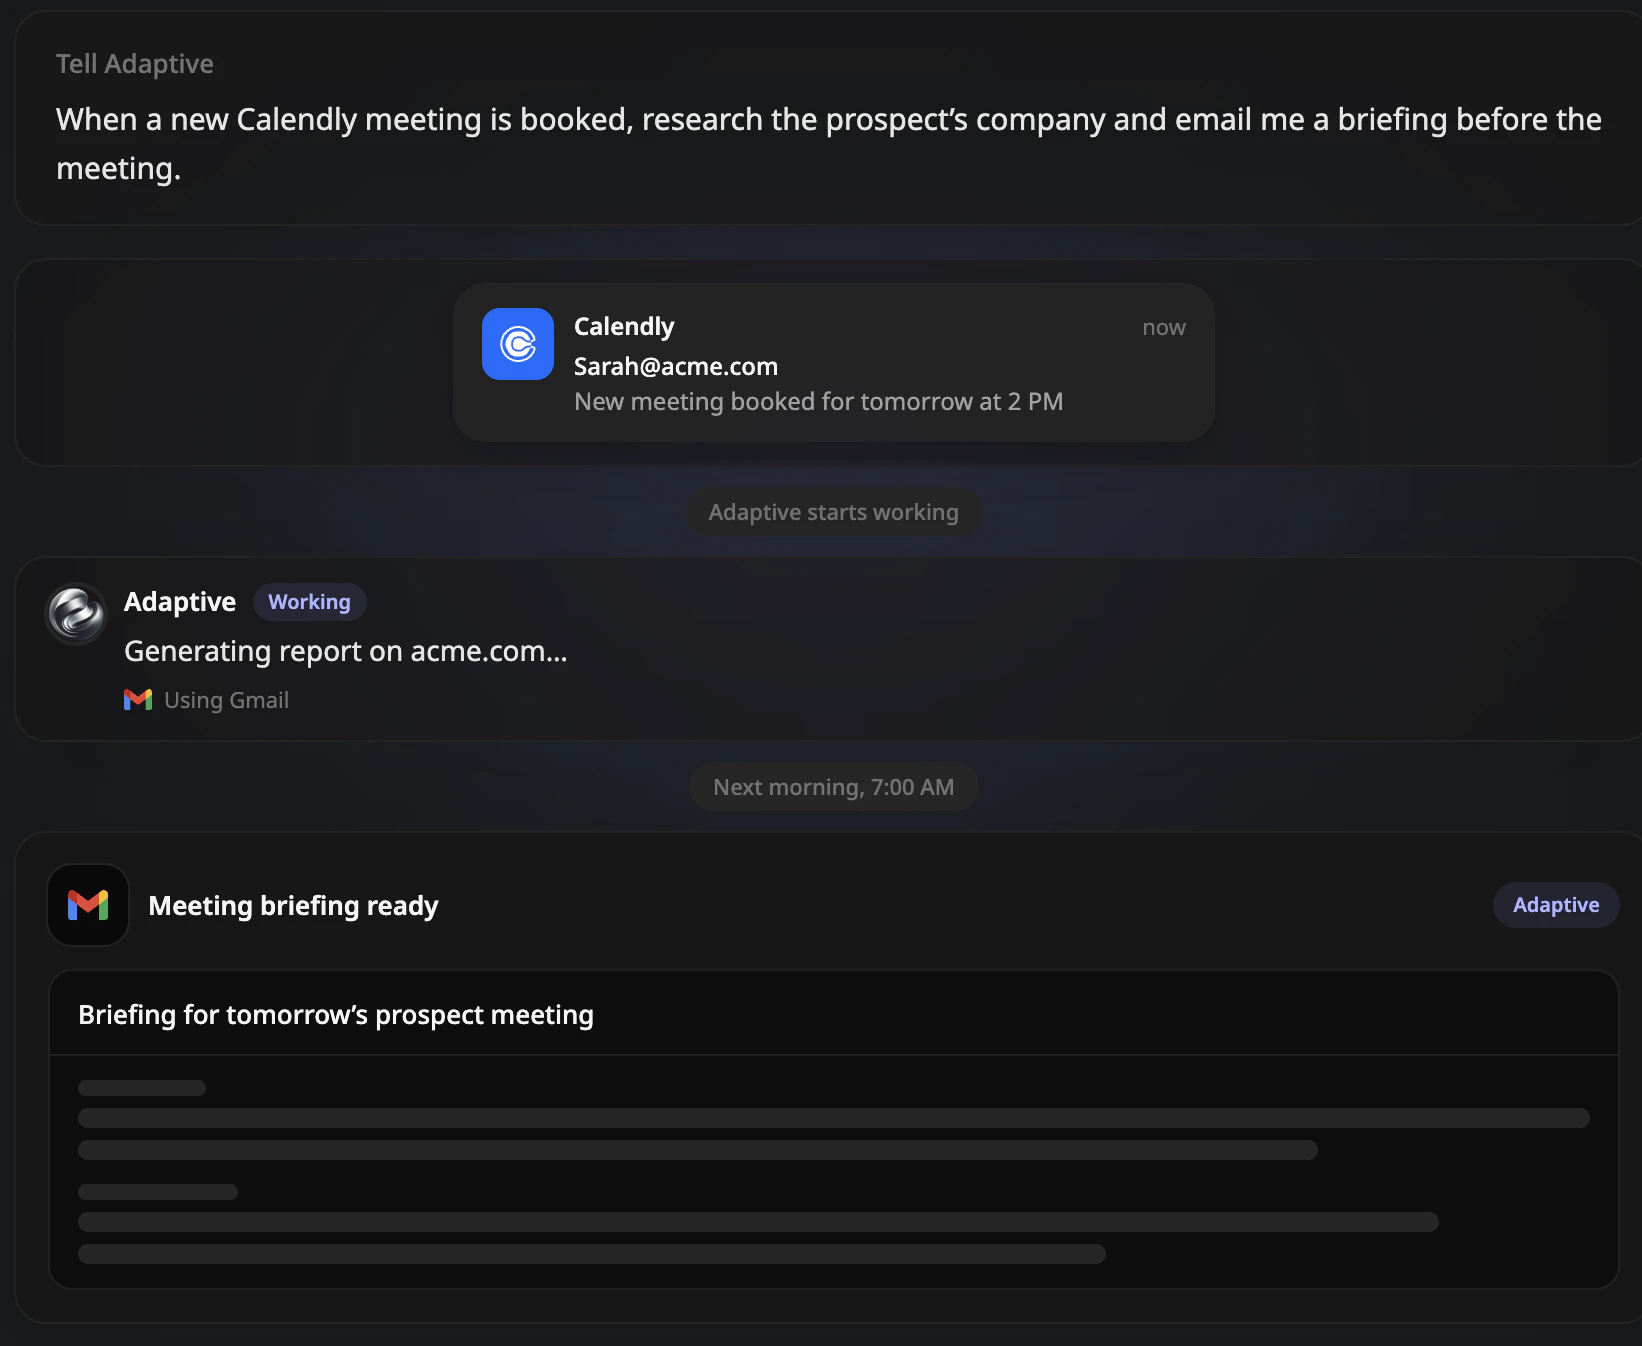Click Briefing for tomorrow's prospect meeting subject

336,1015
